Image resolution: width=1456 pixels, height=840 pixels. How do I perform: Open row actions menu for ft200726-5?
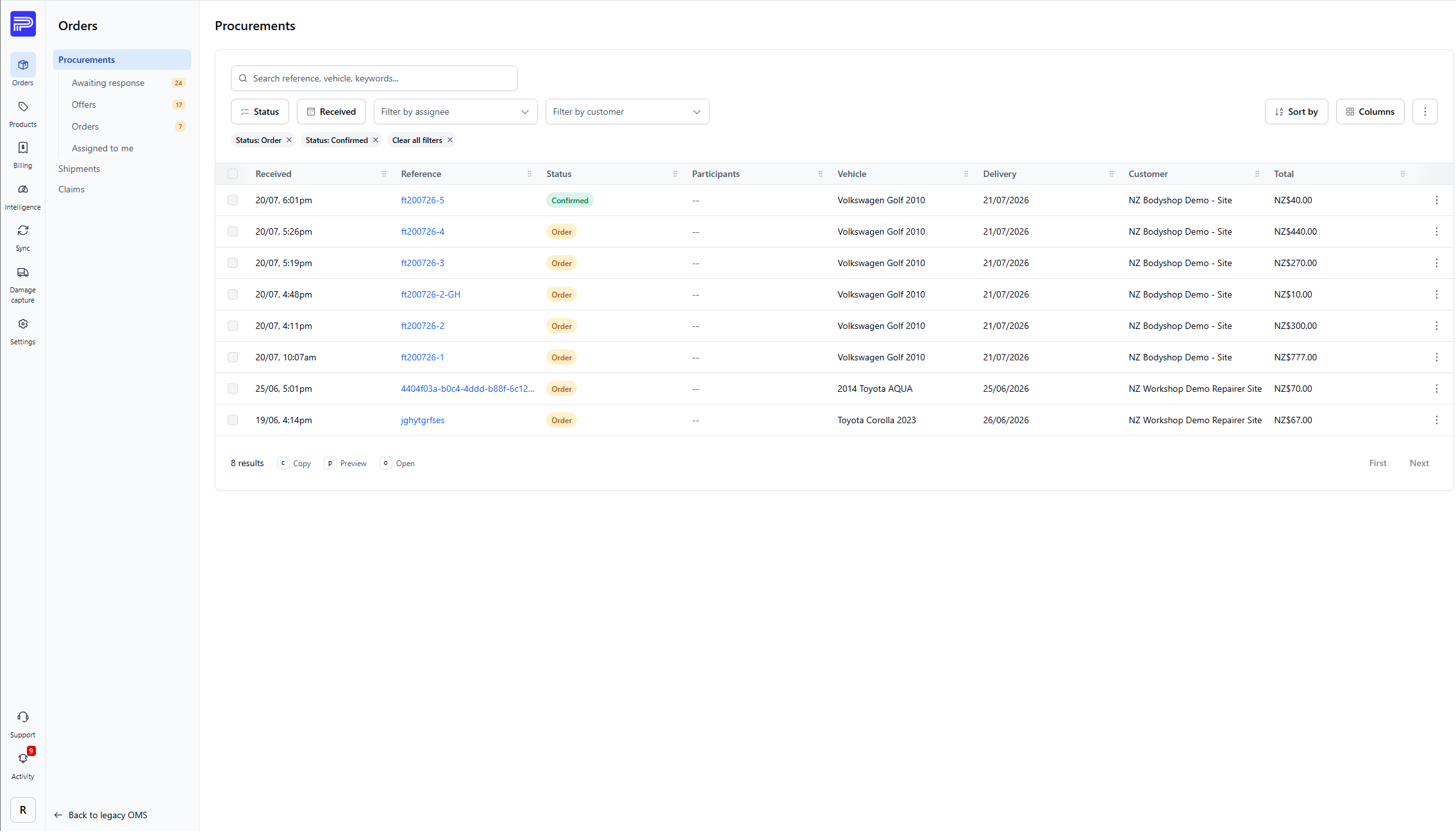coord(1437,200)
